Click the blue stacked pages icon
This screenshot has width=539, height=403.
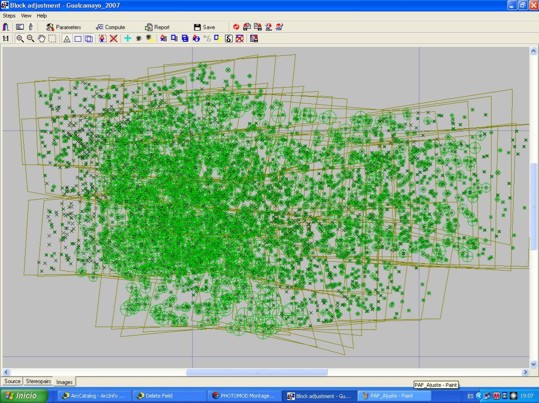pos(174,38)
